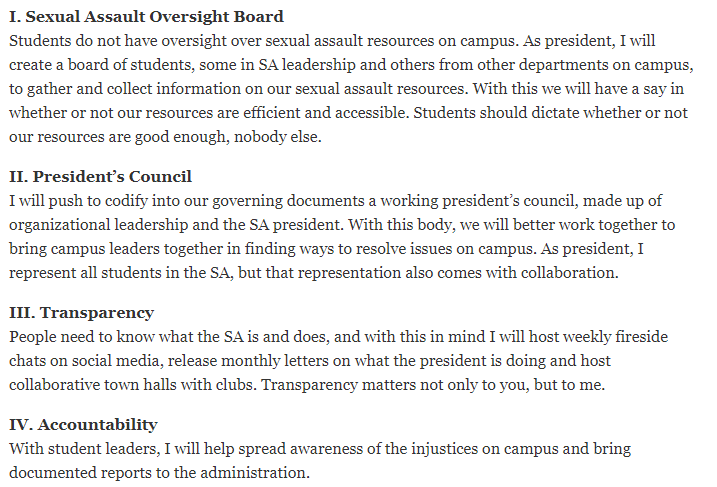This screenshot has width=717, height=487.
Task: Click the 'III. Transparency' heading
Action: click(x=81, y=313)
